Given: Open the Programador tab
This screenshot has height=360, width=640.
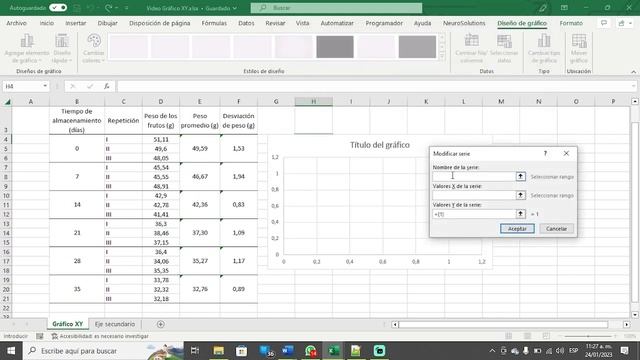Looking at the screenshot, I should click(384, 23).
